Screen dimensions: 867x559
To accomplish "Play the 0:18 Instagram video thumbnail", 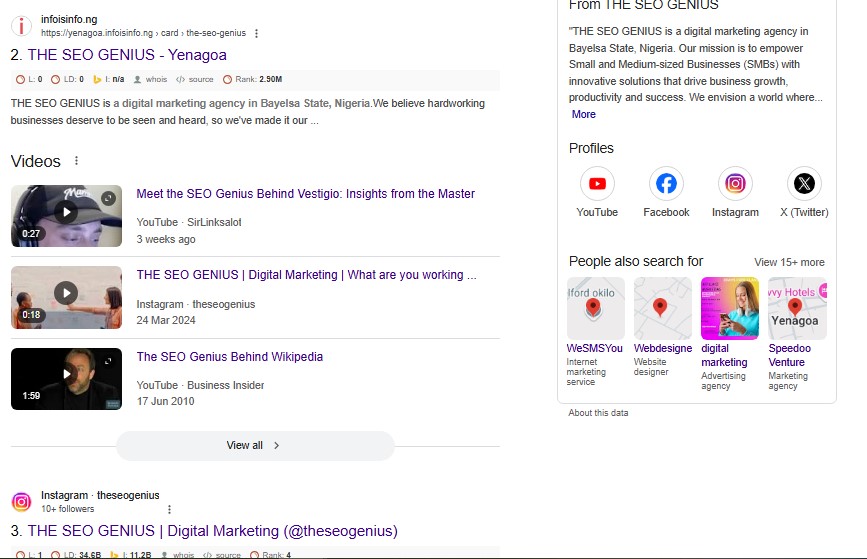I will click(x=66, y=297).
